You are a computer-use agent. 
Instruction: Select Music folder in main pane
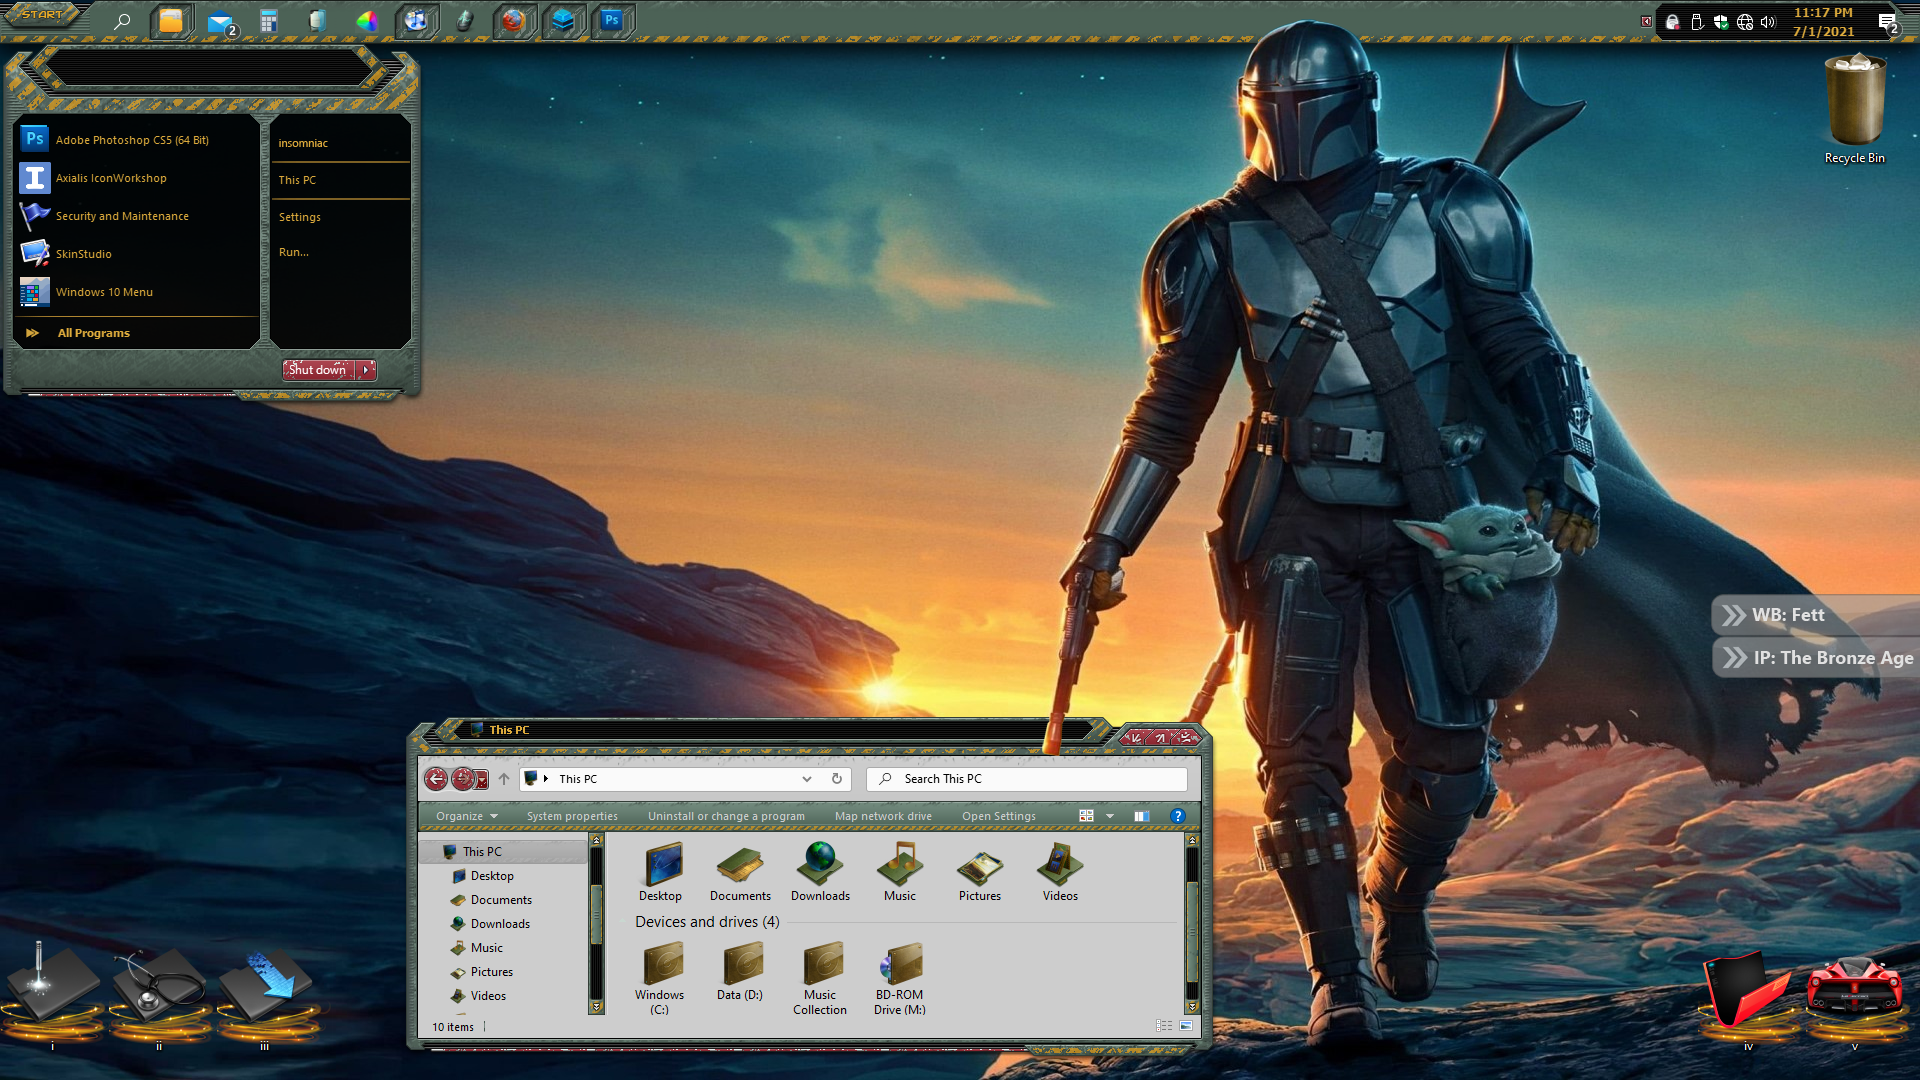[x=900, y=871]
